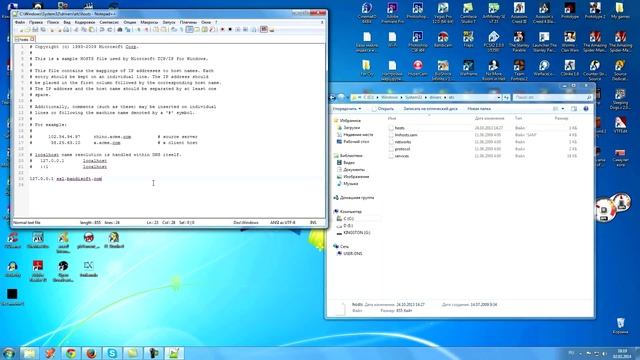Open Skype from taskbar
This screenshot has height=360, width=640.
(112, 353)
